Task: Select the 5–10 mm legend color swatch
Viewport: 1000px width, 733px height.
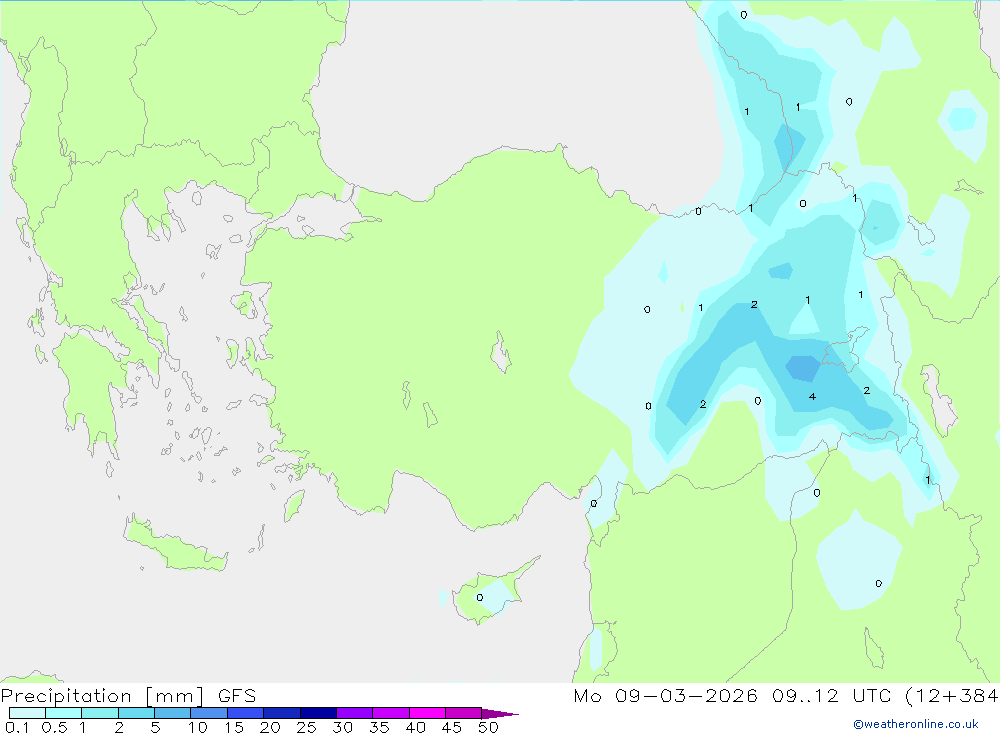Action: coord(173,713)
